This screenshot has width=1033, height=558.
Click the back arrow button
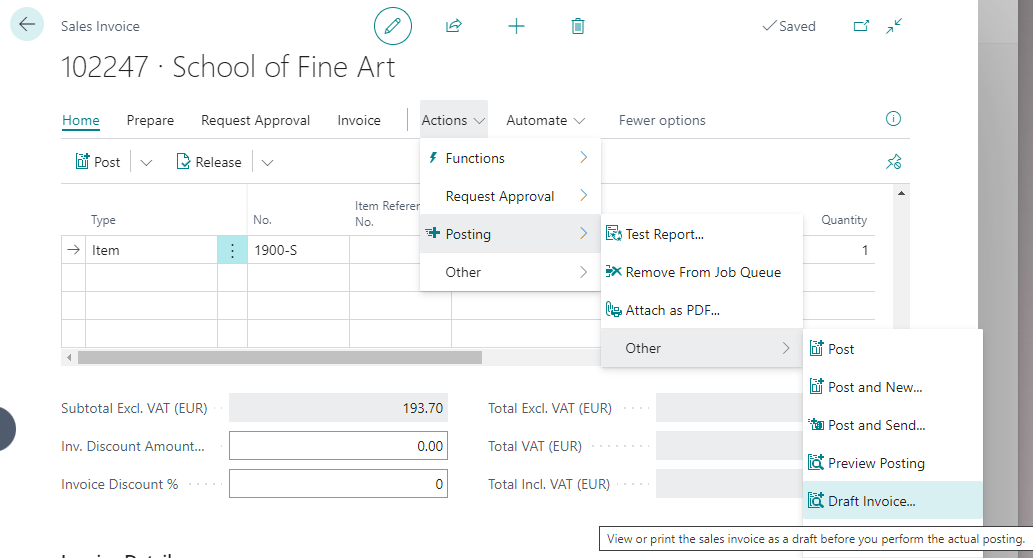27,24
